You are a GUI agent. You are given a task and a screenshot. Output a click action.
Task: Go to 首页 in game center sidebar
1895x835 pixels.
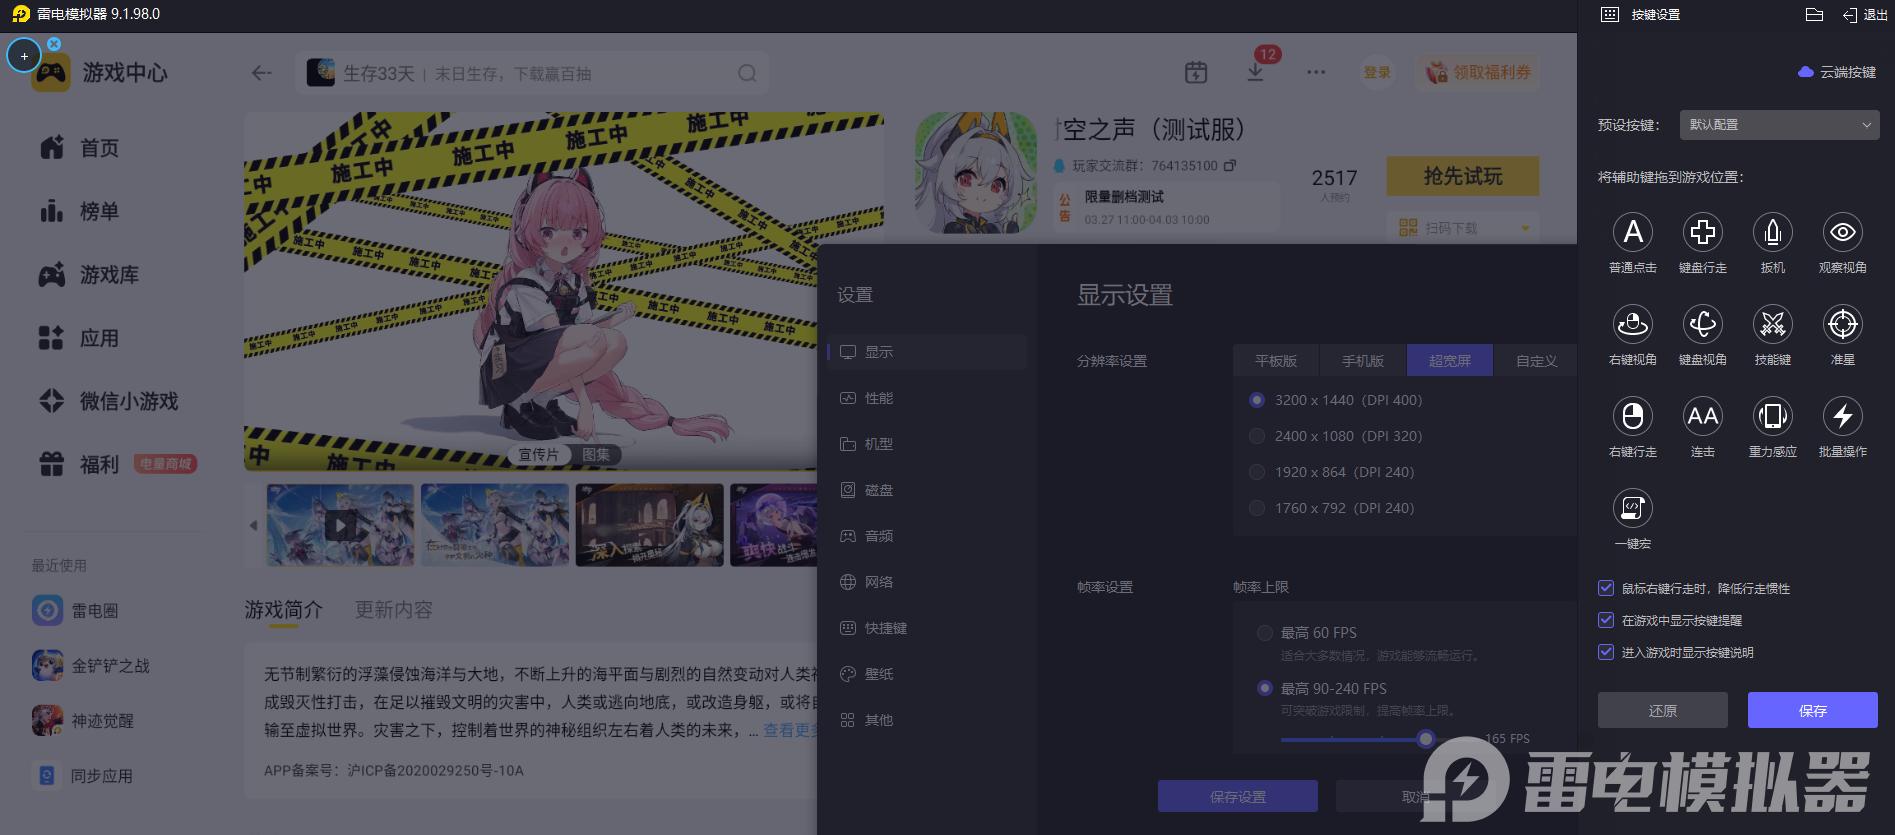(80, 148)
